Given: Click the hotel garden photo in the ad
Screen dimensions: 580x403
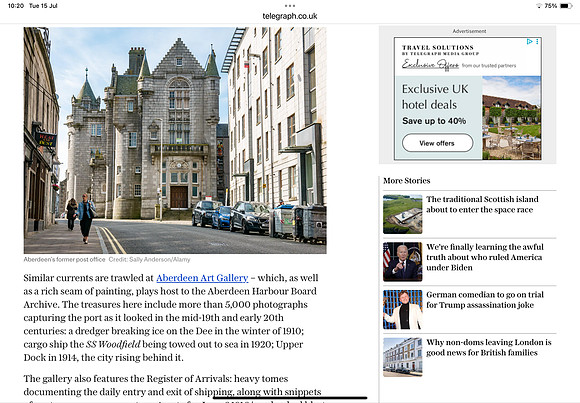Looking at the screenshot, I should click(x=512, y=118).
